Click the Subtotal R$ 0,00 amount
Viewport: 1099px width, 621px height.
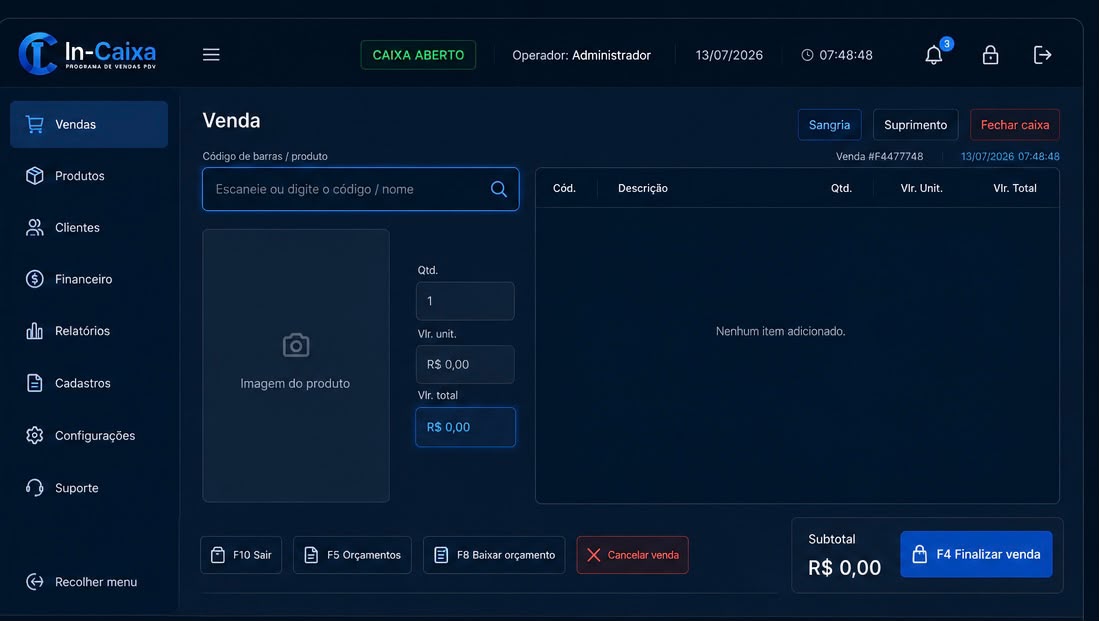click(x=845, y=568)
